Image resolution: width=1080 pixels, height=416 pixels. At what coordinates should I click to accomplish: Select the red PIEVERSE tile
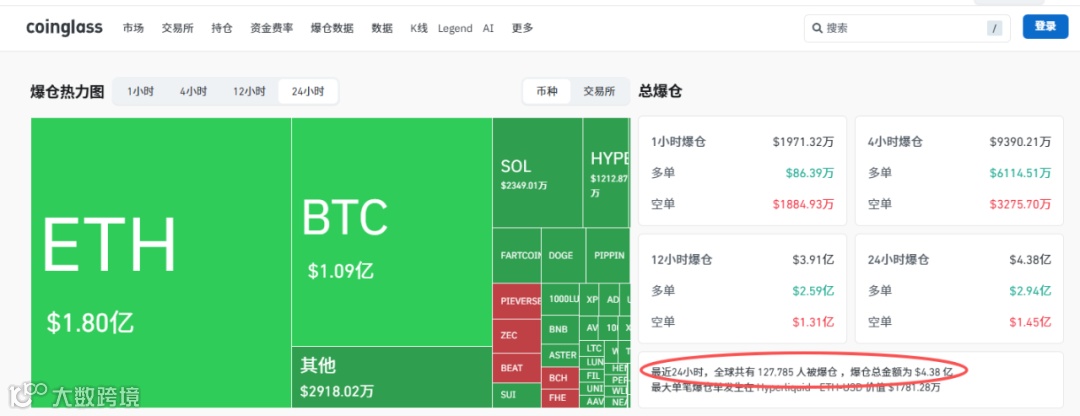coord(517,300)
